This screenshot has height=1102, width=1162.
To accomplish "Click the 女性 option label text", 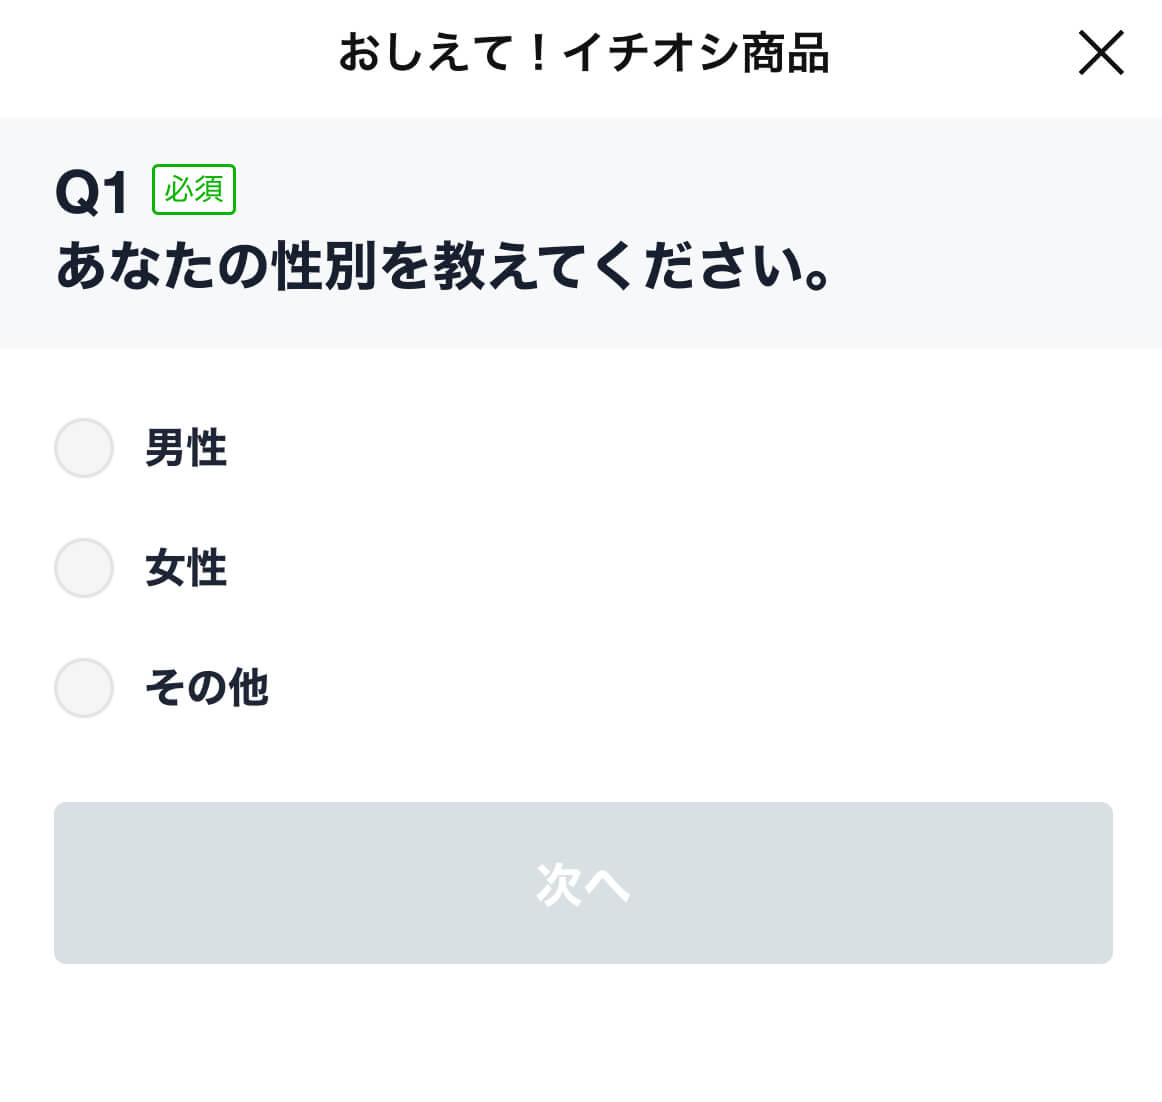I will 186,568.
